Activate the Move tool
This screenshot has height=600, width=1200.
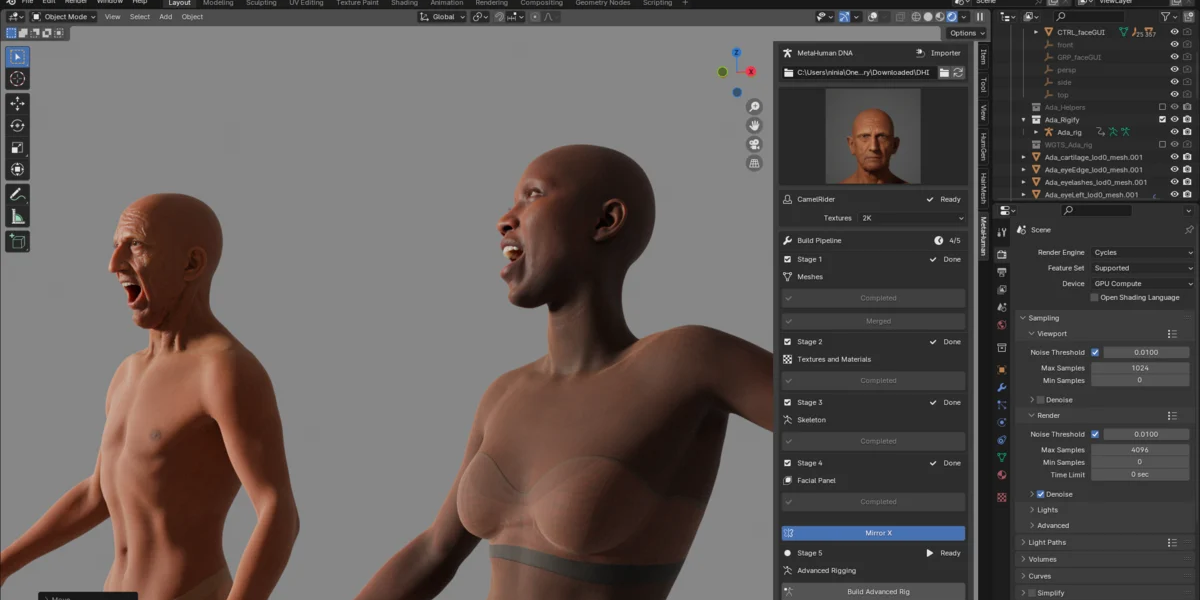17,103
